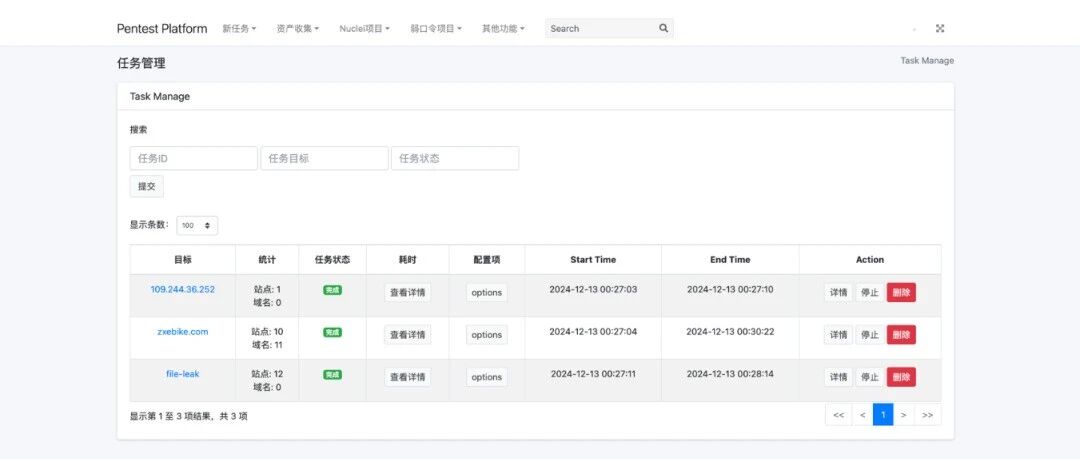Viewport: 1080px width, 459px height.
Task: Go to previous page with < button
Action: pyautogui.click(x=862, y=415)
